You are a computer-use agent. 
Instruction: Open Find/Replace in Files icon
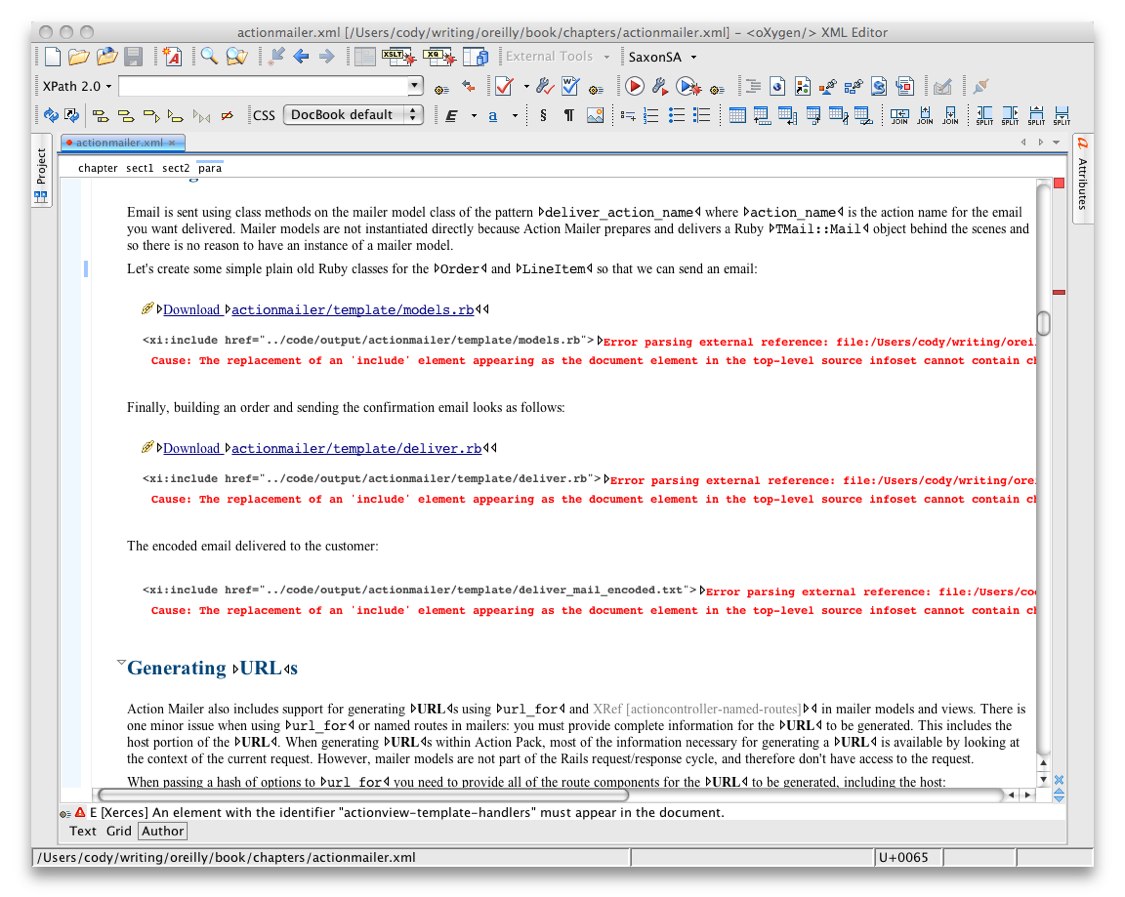pos(236,57)
